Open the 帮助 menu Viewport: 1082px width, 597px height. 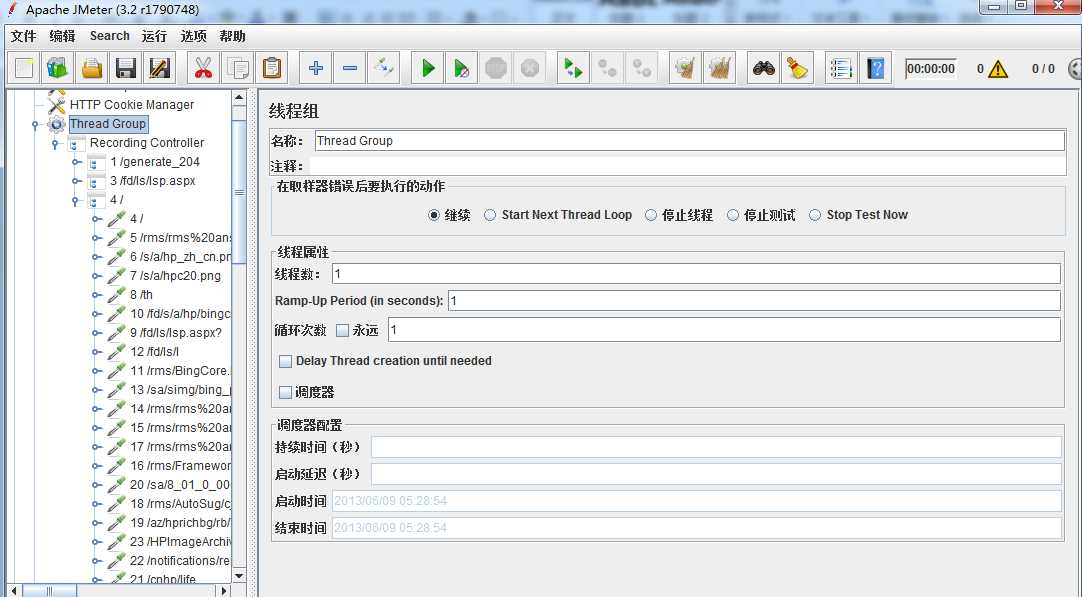[233, 36]
